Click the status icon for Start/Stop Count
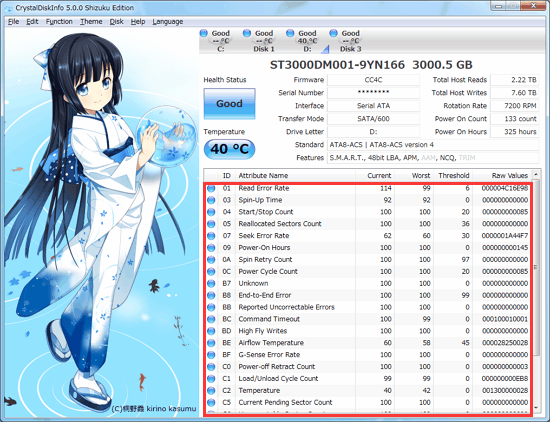This screenshot has height=422, width=551. (211, 212)
